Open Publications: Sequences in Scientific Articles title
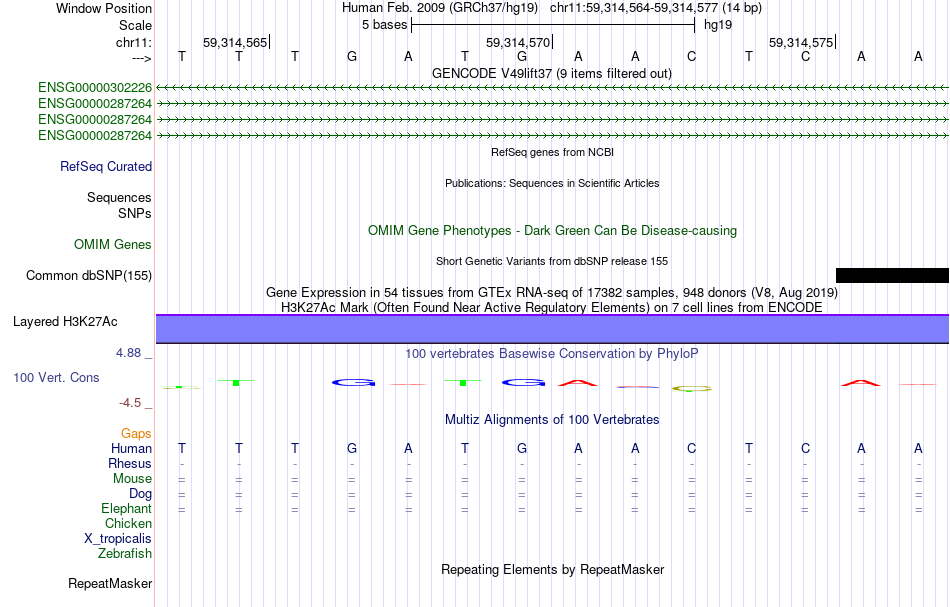 (x=552, y=183)
